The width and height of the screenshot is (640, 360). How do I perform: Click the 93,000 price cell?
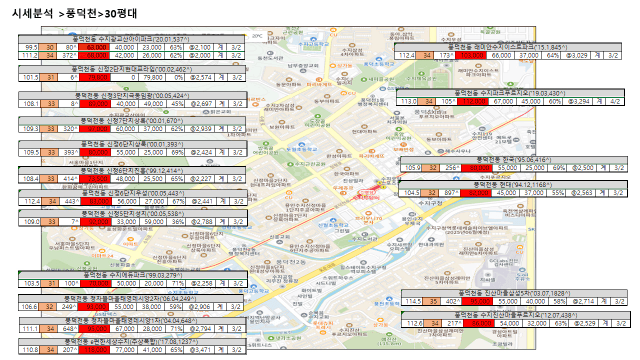tap(94, 307)
